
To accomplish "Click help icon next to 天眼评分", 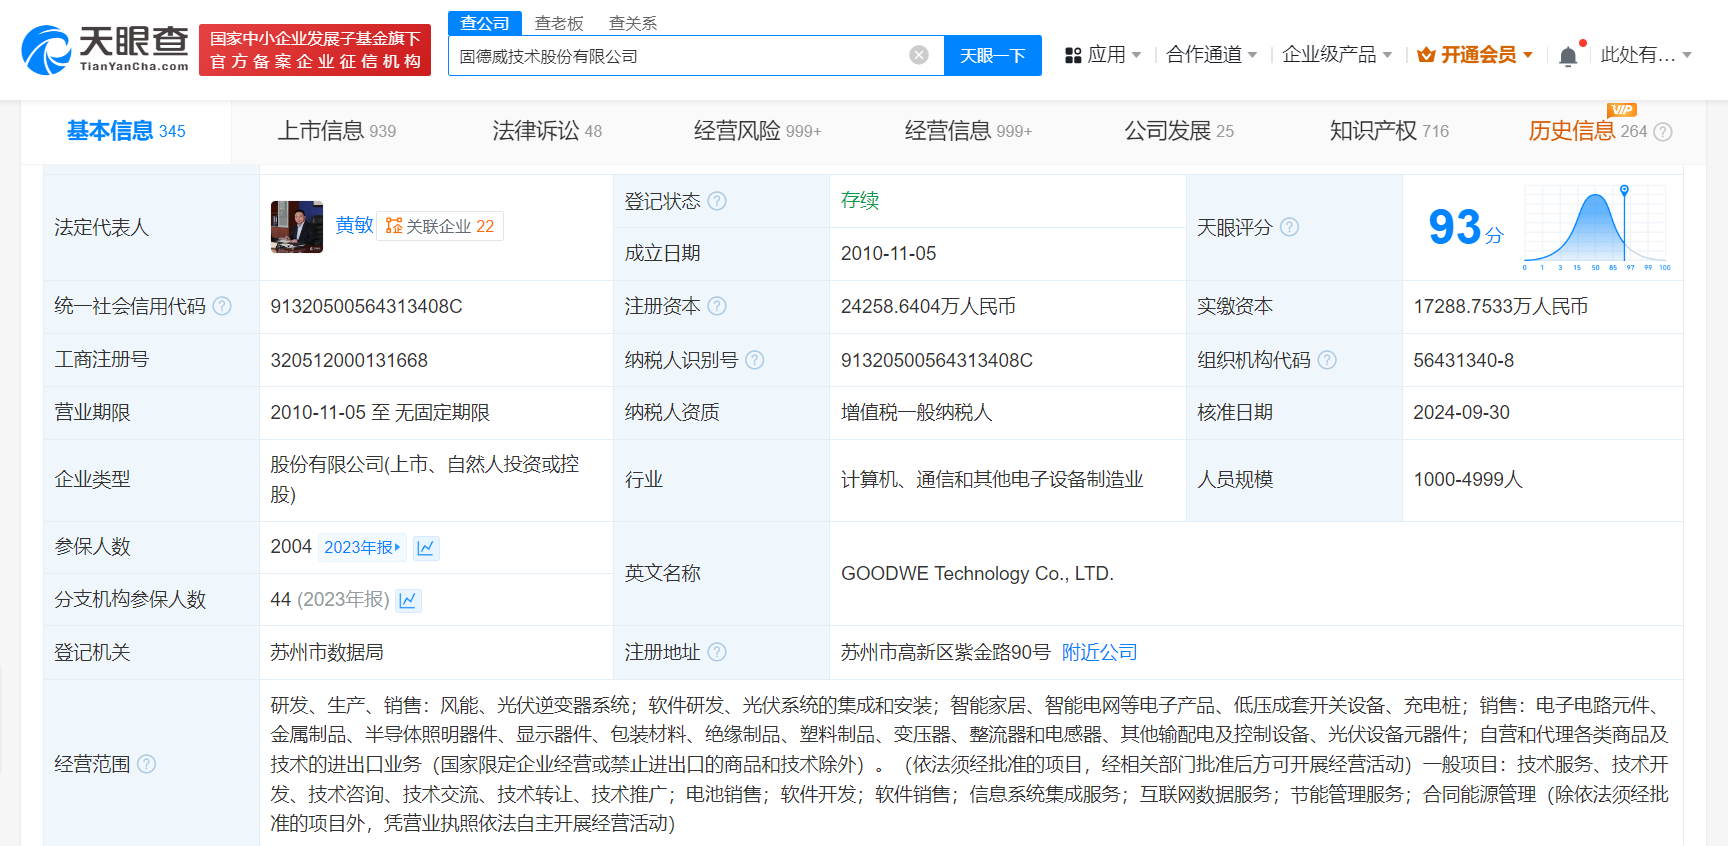I will pyautogui.click(x=1289, y=227).
